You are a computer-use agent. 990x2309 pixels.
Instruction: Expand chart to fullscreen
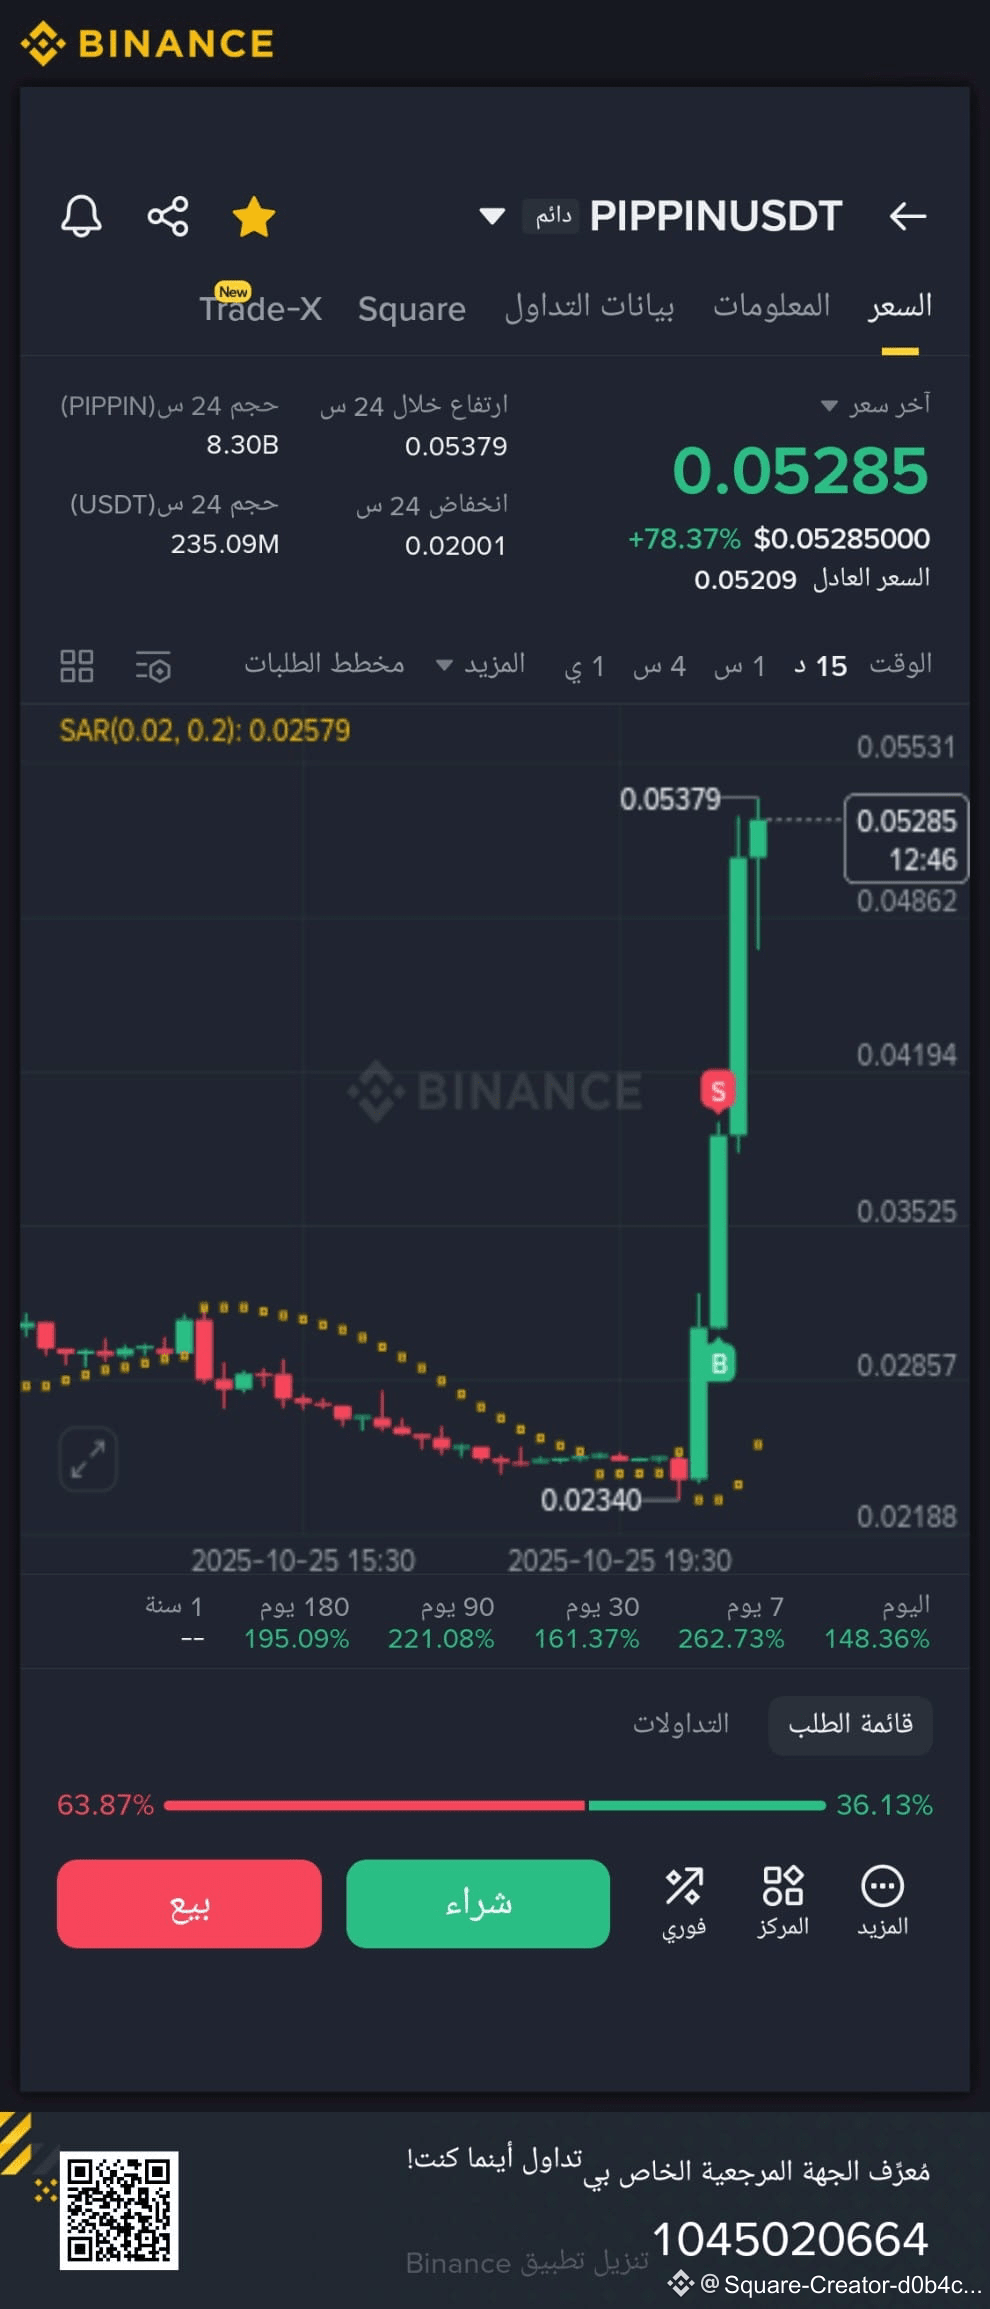pyautogui.click(x=88, y=1460)
